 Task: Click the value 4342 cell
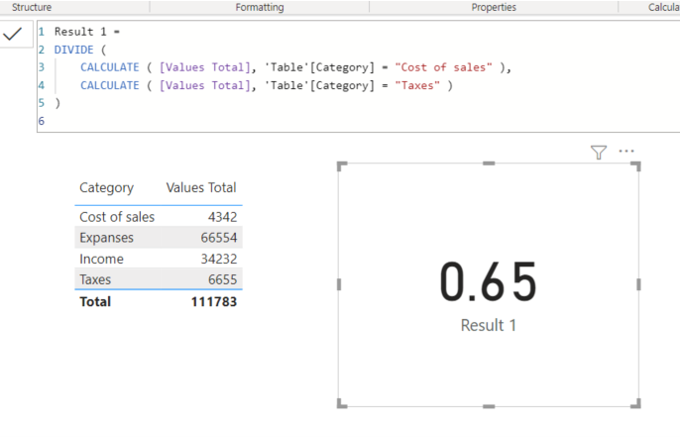point(222,217)
